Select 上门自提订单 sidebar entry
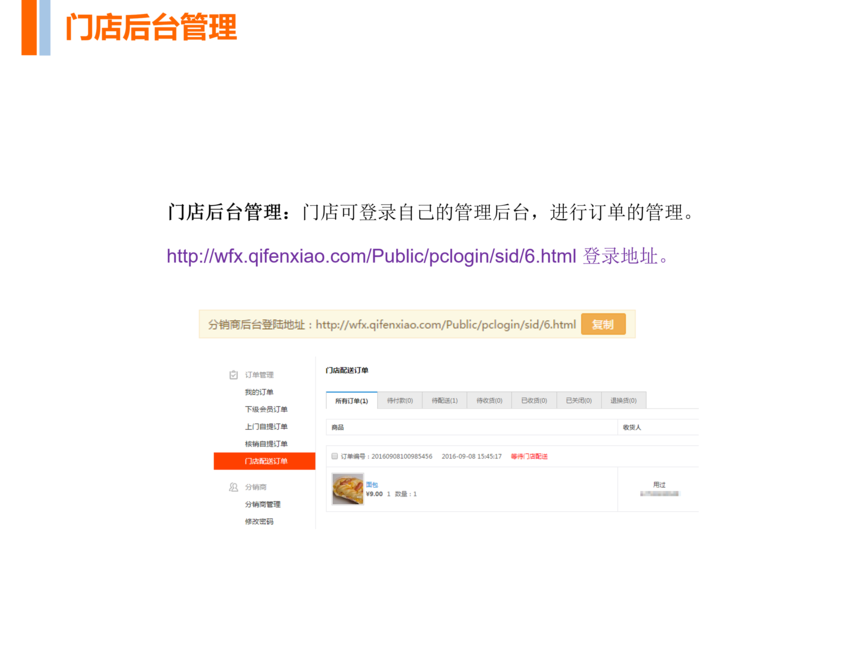Viewport: 860px width, 645px height. pyautogui.click(x=266, y=427)
